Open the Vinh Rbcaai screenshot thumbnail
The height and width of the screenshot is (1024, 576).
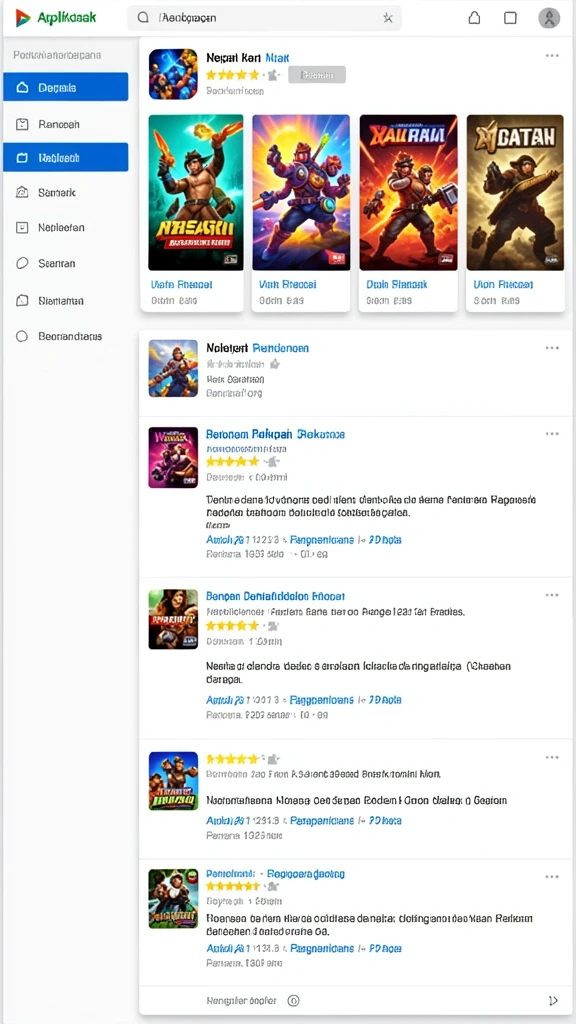click(301, 193)
